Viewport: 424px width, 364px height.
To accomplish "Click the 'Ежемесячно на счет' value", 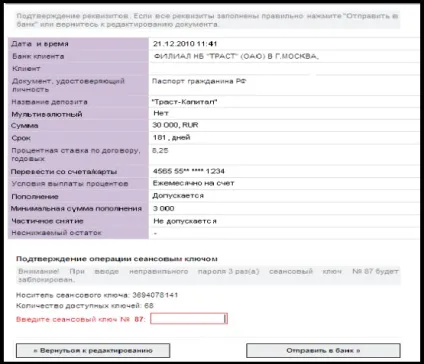I will 194,183.
